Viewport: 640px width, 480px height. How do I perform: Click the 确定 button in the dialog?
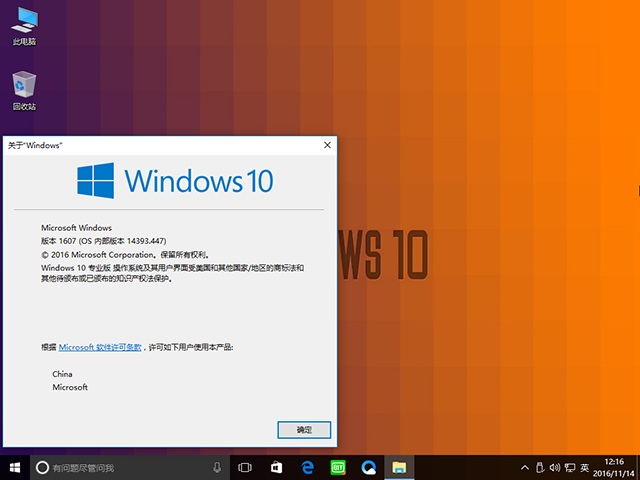304,429
